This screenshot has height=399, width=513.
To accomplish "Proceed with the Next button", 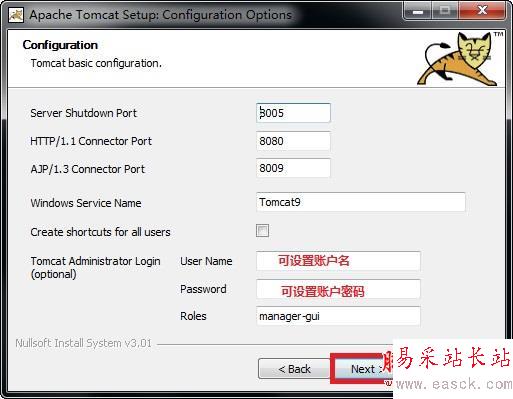I will [363, 369].
